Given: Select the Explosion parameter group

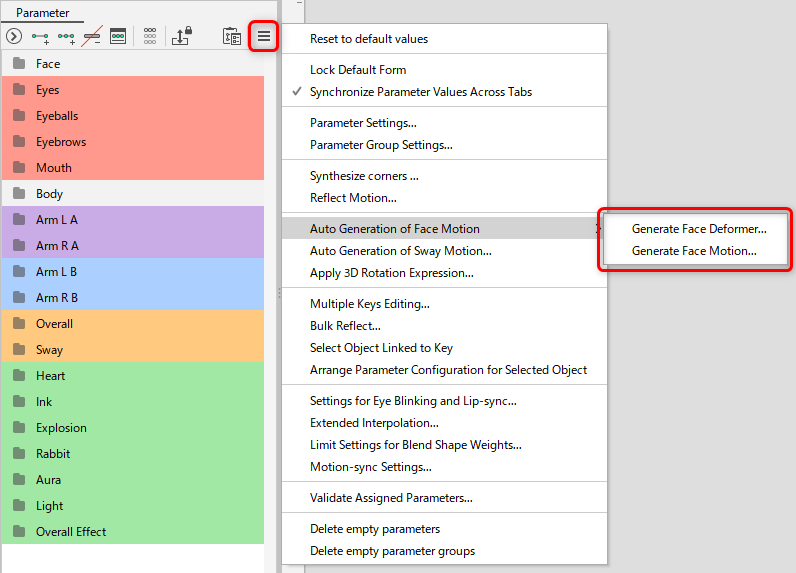Looking at the screenshot, I should pyautogui.click(x=133, y=427).
